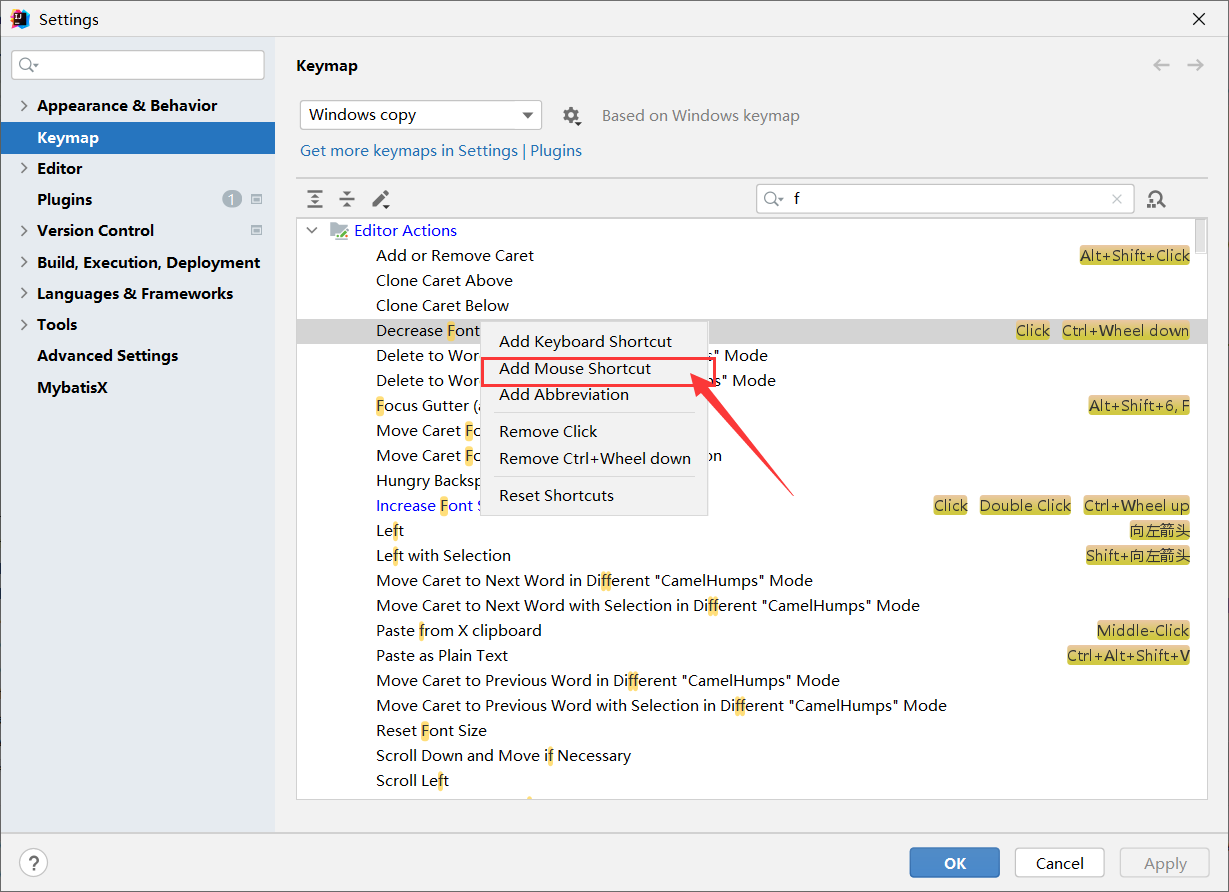
Task: Select Paste as Plain Text action
Action: tap(442, 656)
